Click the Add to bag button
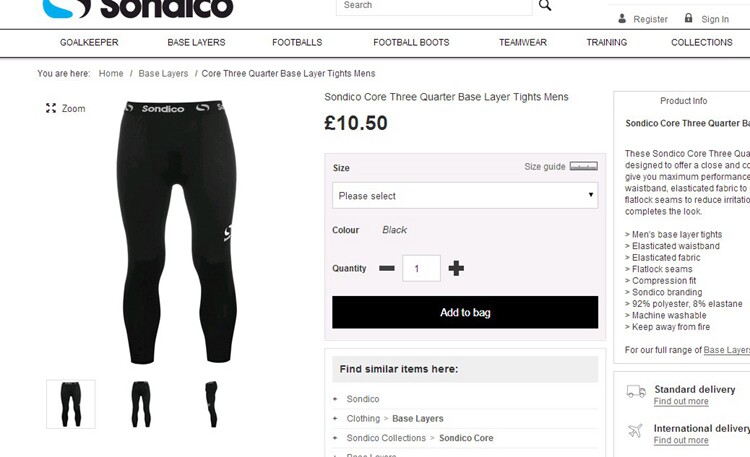This screenshot has width=750, height=457. click(465, 312)
